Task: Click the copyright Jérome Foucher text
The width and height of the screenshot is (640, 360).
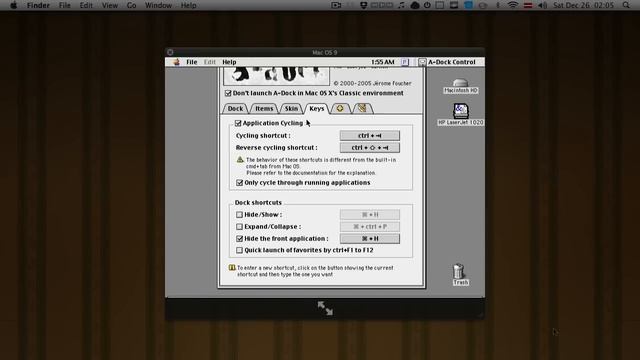Action: tap(372, 83)
